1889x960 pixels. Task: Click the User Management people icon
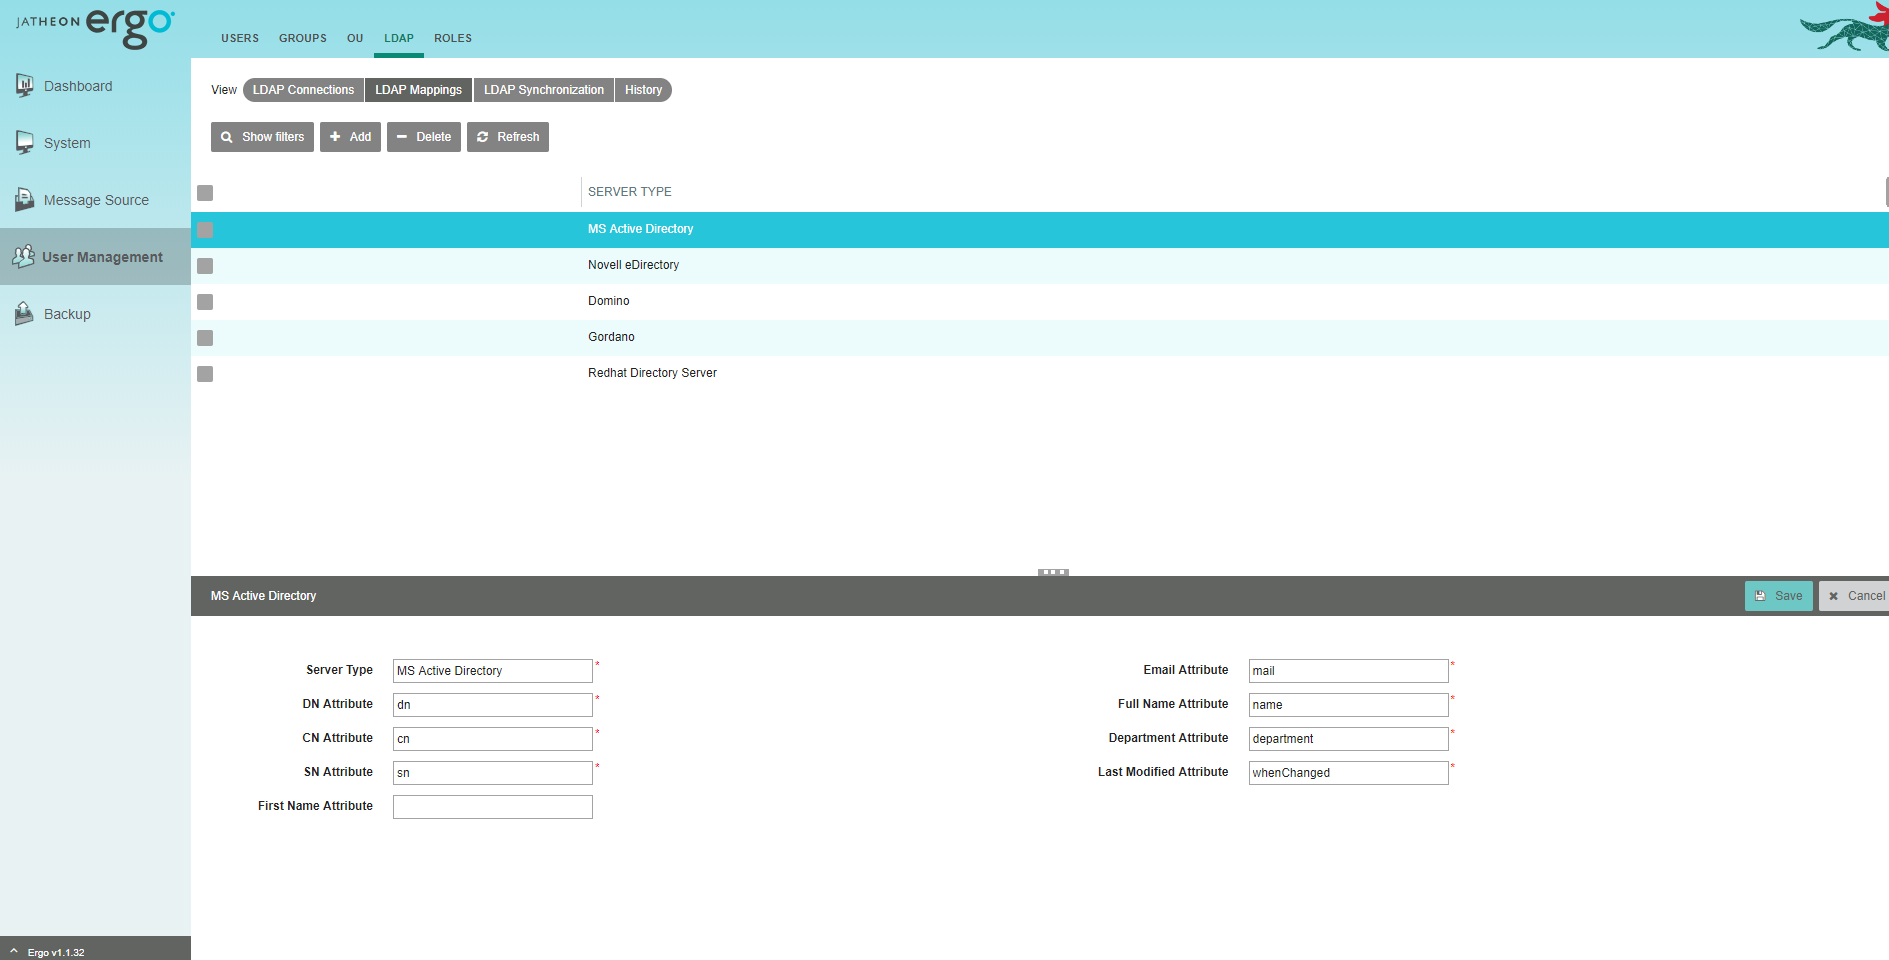[23, 257]
